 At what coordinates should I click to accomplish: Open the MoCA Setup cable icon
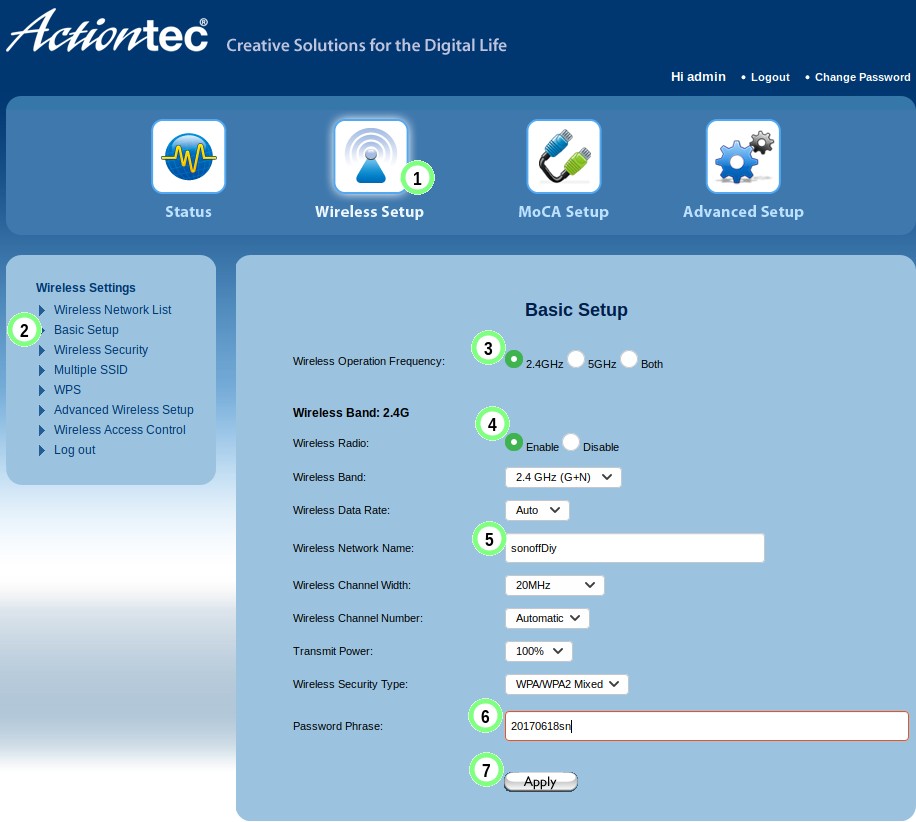[x=563, y=157]
